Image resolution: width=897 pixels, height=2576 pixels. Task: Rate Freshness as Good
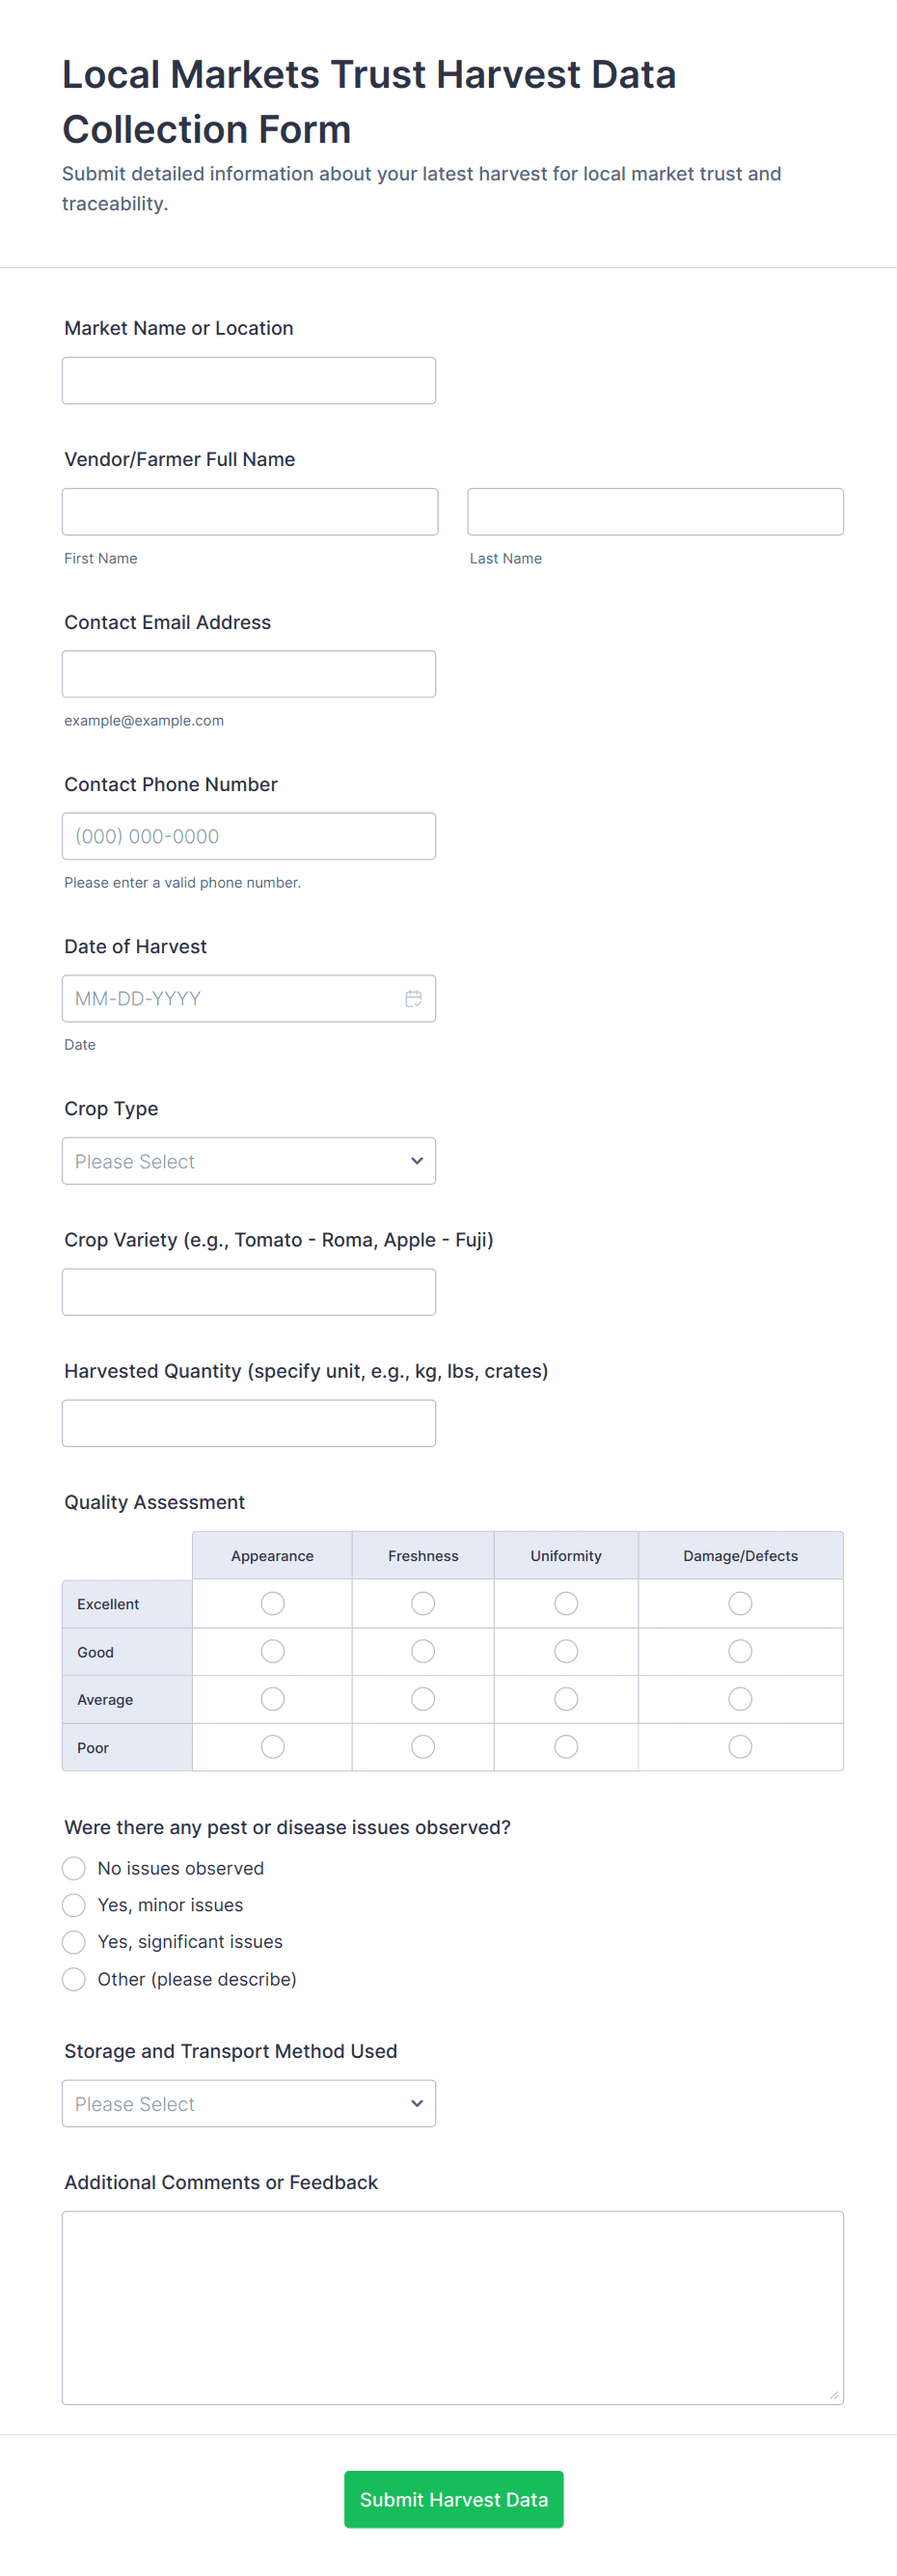click(x=423, y=1651)
